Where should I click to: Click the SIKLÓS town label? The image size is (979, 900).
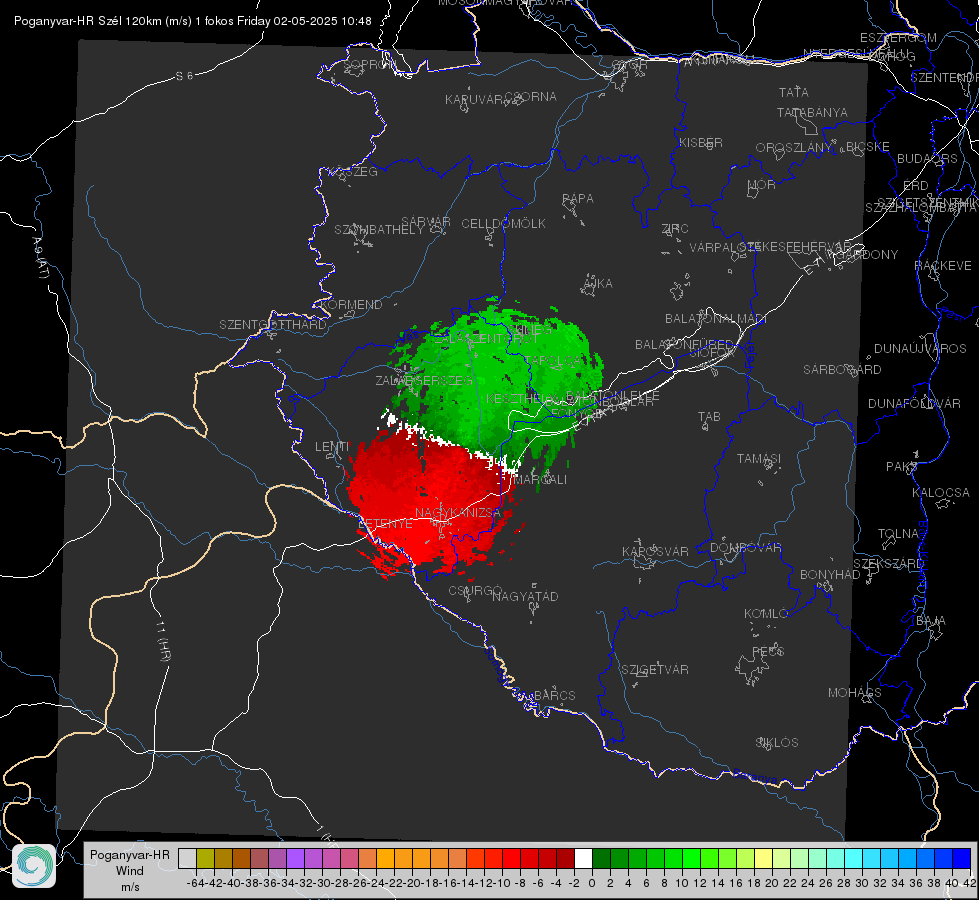pyautogui.click(x=777, y=743)
